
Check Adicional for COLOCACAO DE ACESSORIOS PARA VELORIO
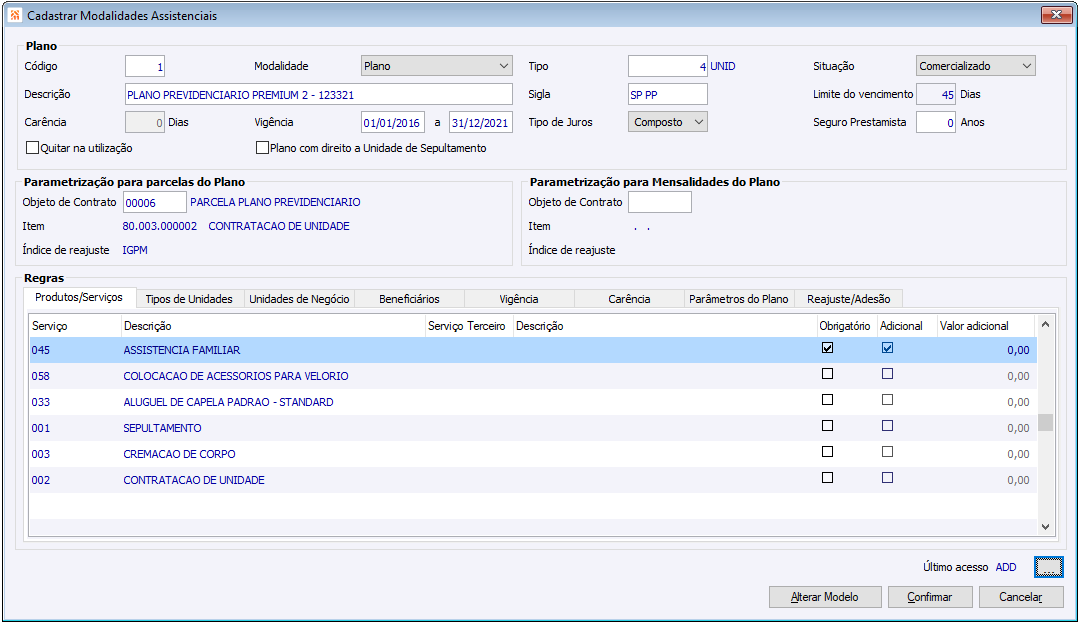point(887,374)
